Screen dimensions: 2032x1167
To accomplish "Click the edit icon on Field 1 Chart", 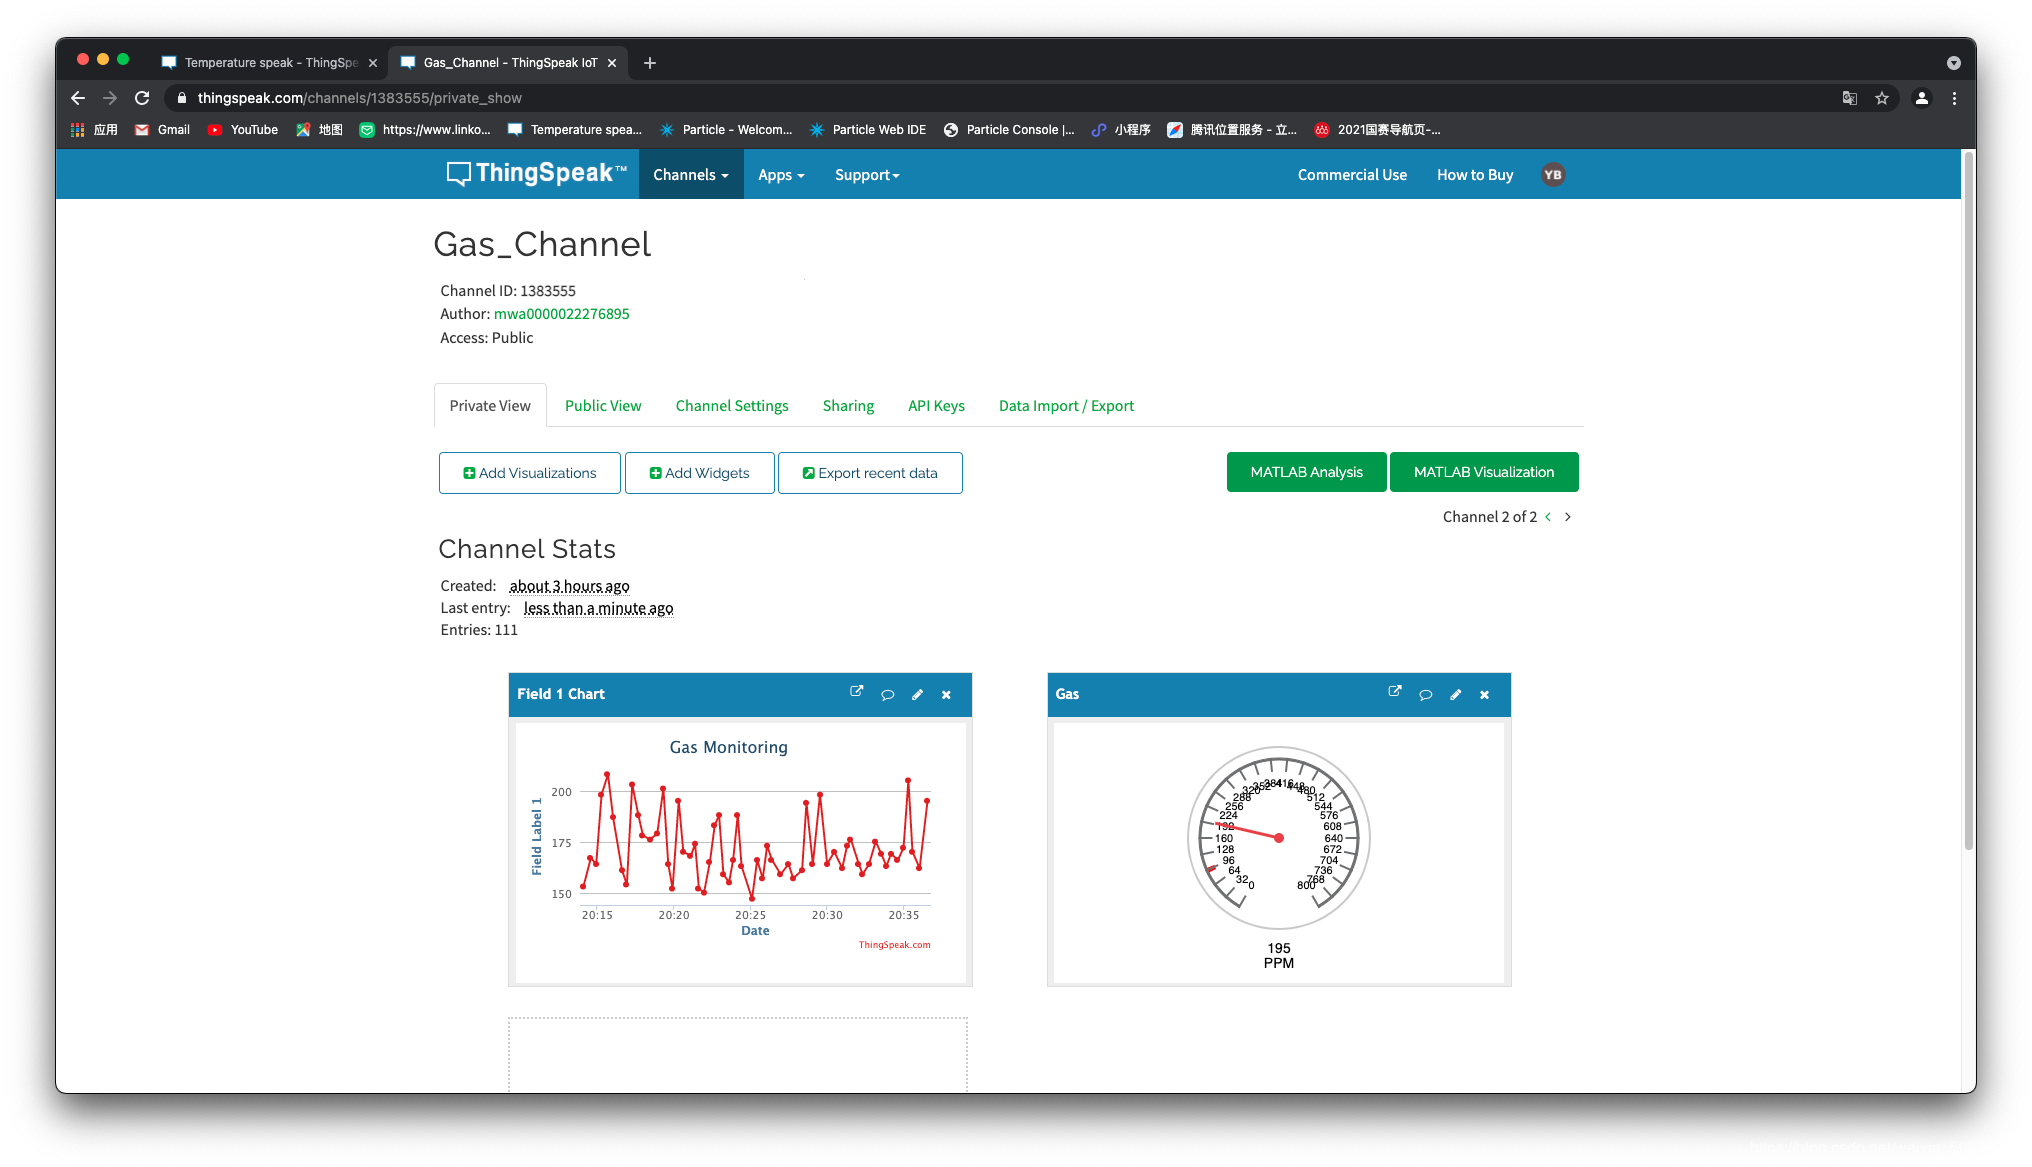I will coord(917,694).
